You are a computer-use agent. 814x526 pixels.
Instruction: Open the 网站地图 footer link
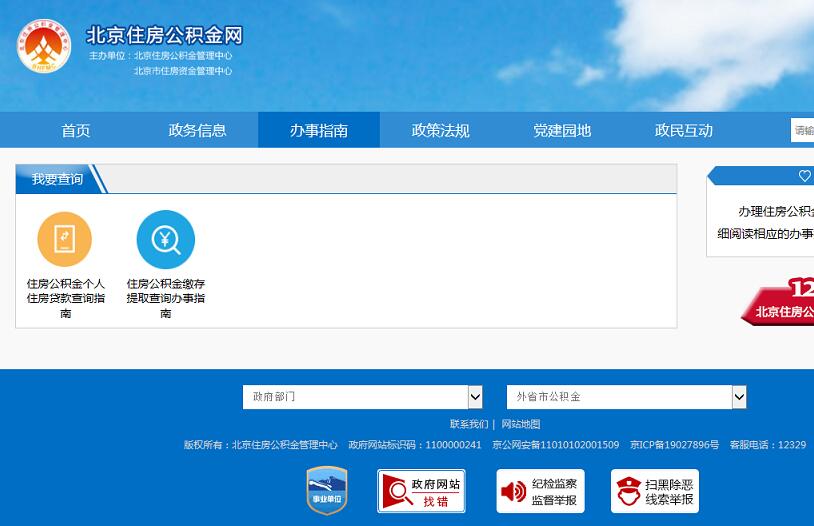pyautogui.click(x=521, y=424)
